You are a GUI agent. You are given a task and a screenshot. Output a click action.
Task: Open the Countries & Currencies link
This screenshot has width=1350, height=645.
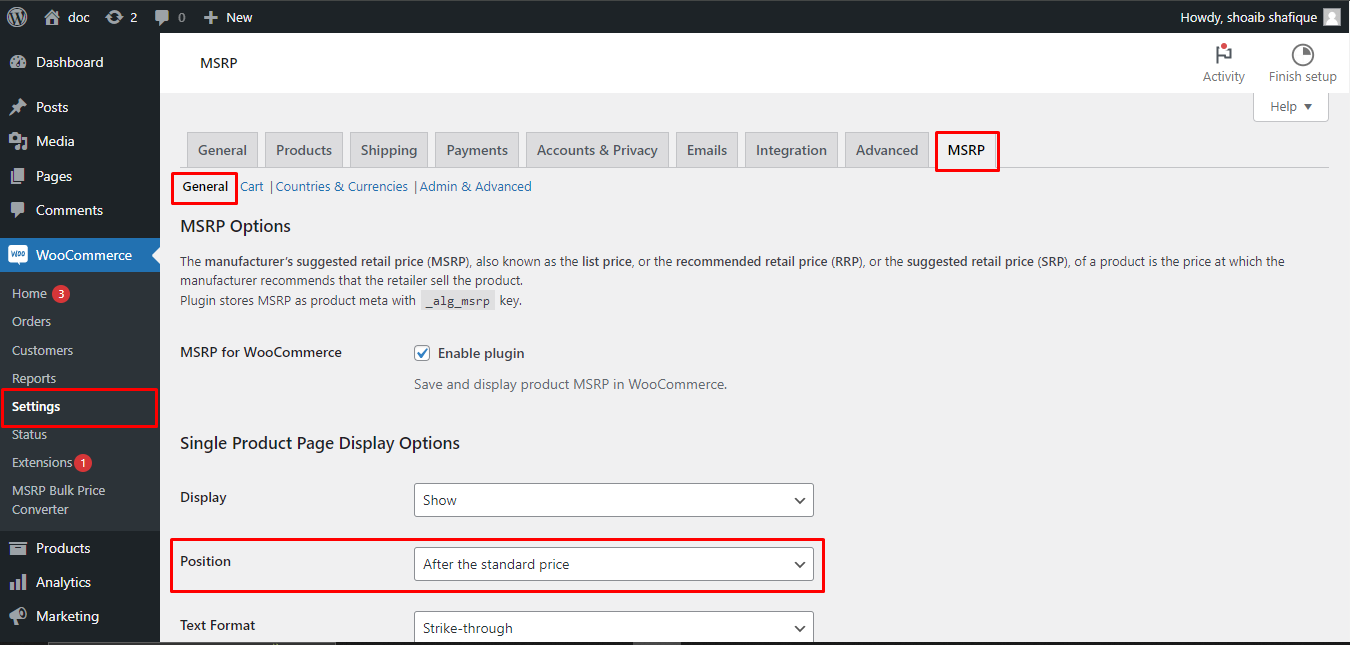[x=342, y=187]
